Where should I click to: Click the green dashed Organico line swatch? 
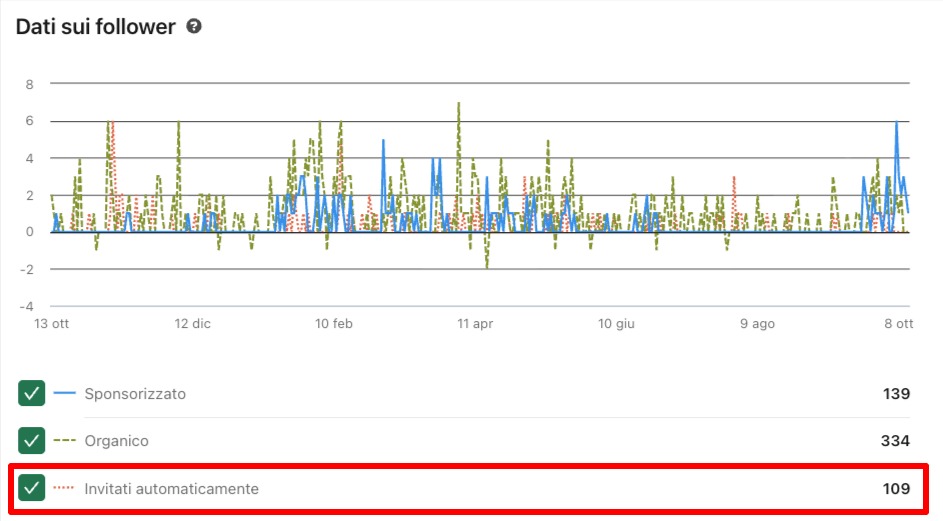pos(65,440)
